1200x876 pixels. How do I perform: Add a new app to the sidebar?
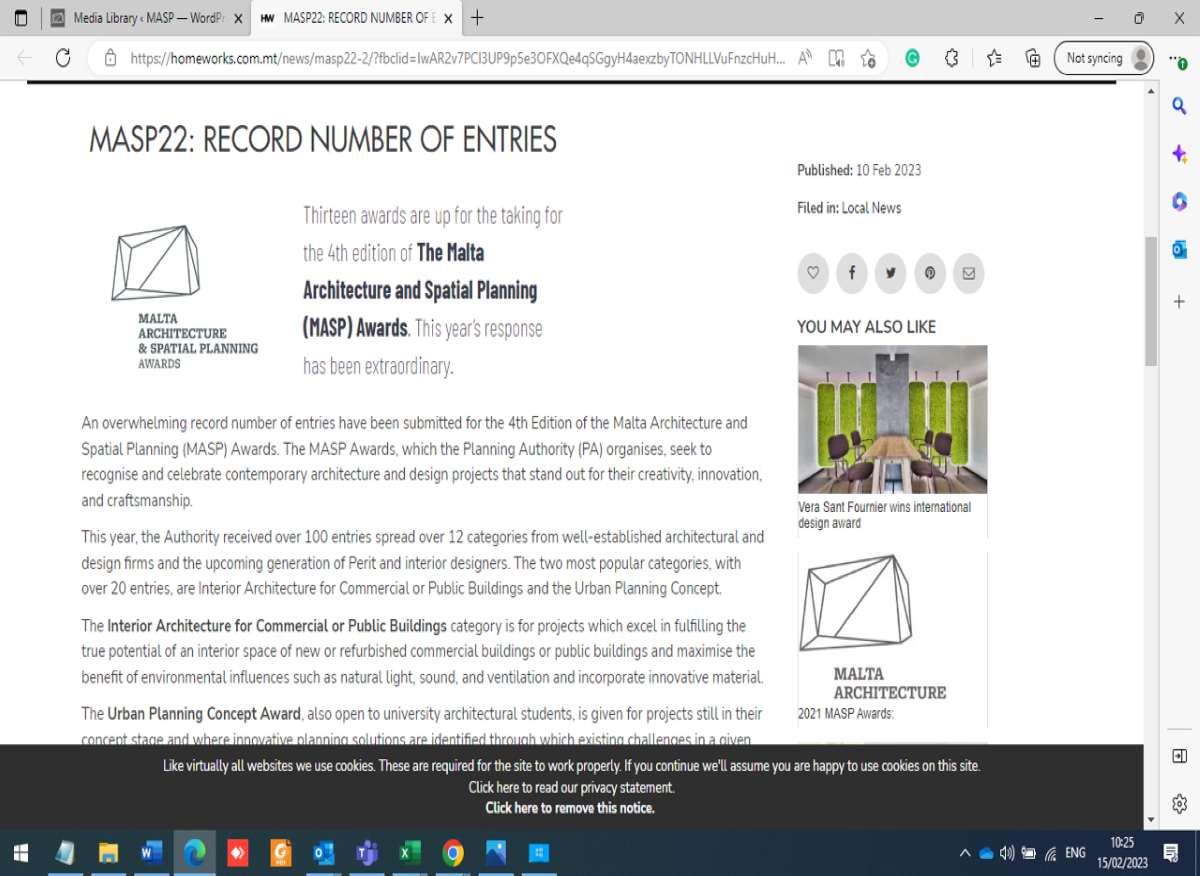1179,301
